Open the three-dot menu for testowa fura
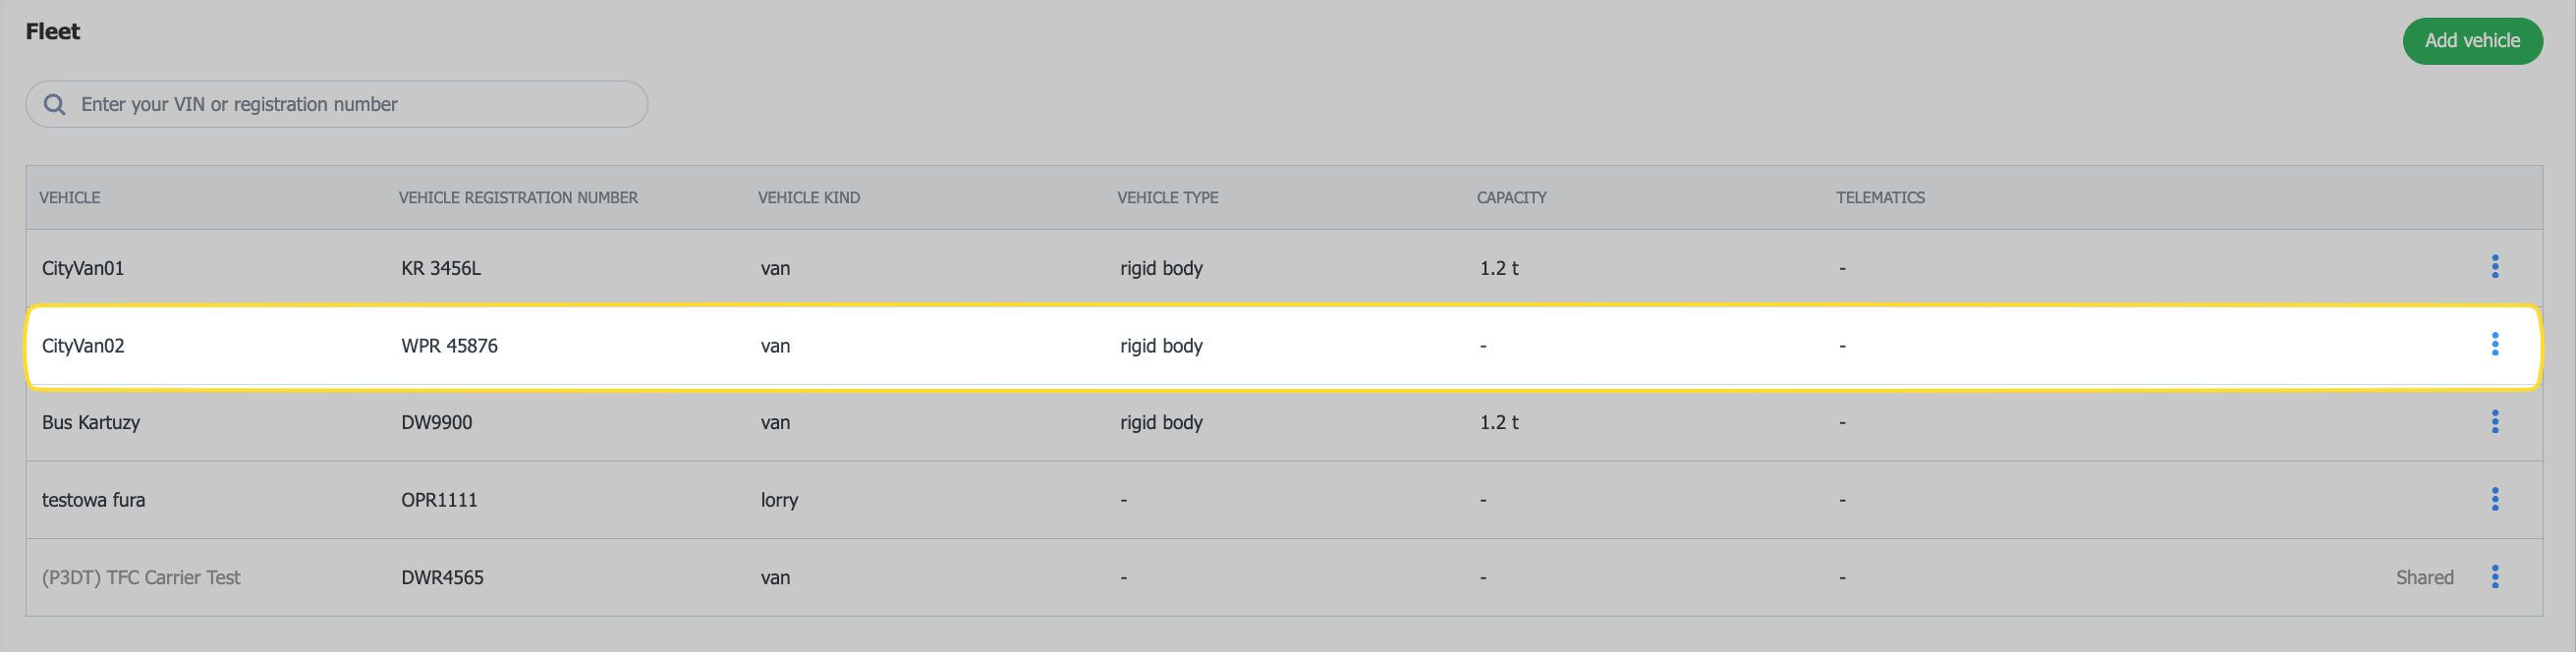This screenshot has width=2576, height=652. (2494, 499)
